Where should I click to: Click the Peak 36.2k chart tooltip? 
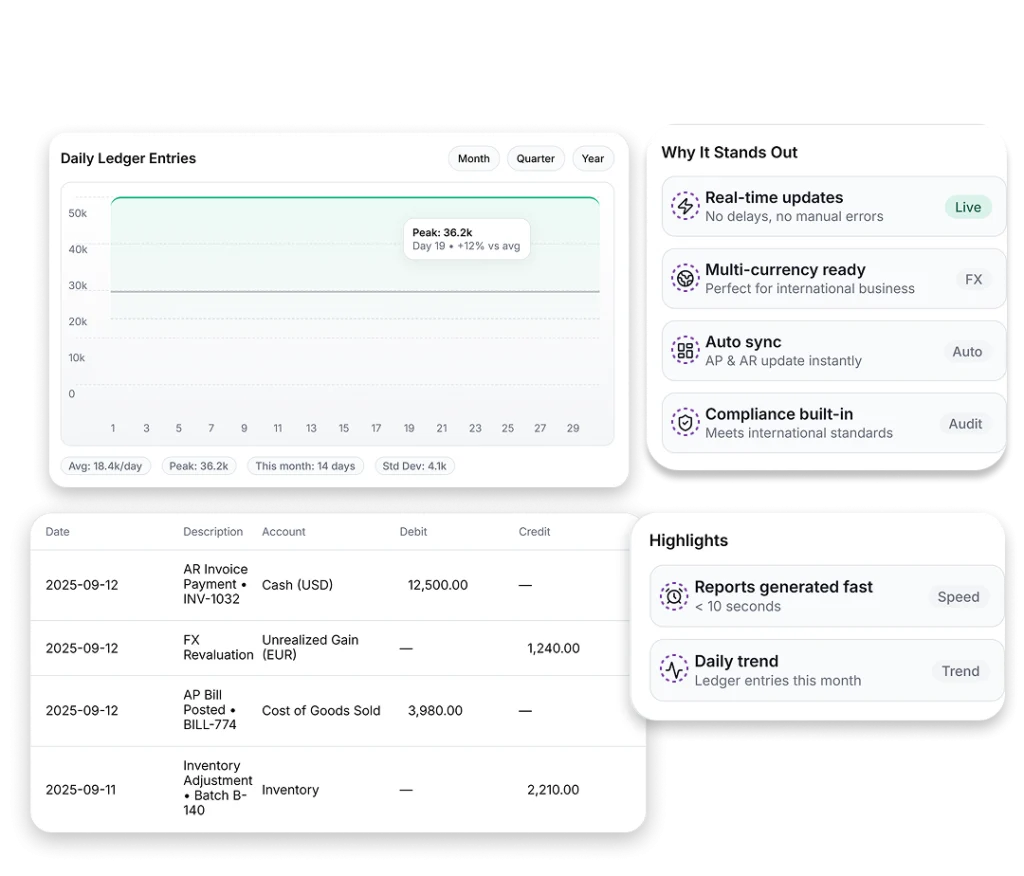coord(467,239)
